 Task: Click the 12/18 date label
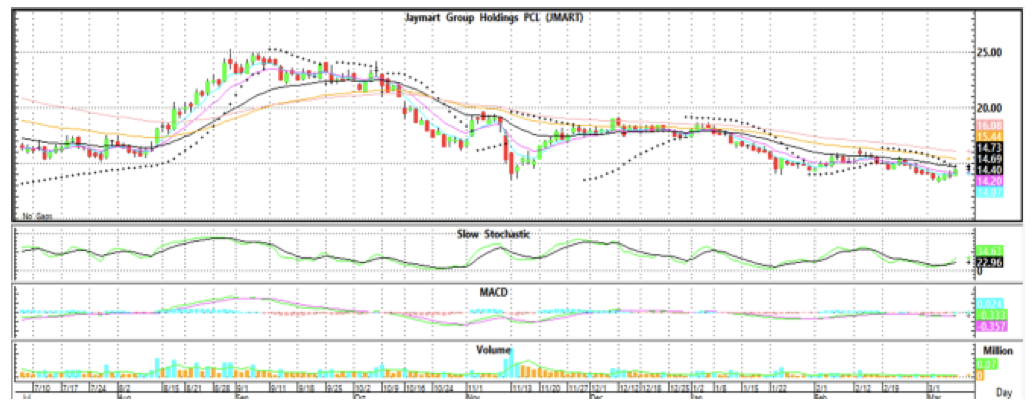click(x=652, y=388)
